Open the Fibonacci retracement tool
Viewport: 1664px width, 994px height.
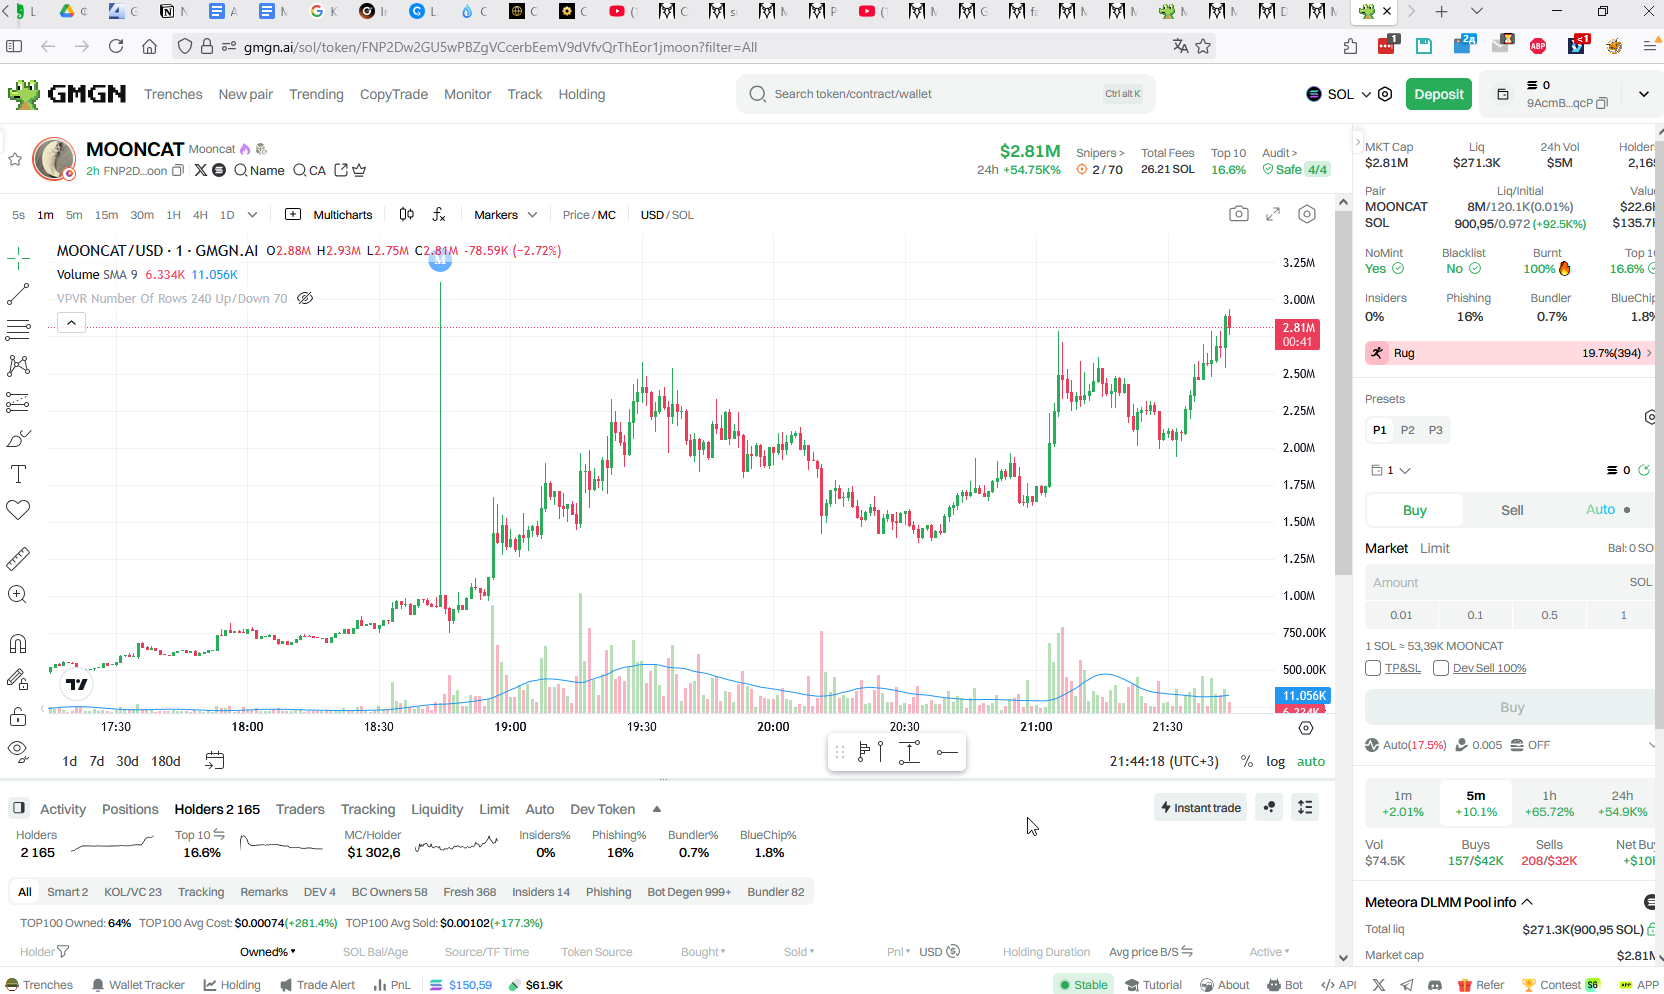18,330
